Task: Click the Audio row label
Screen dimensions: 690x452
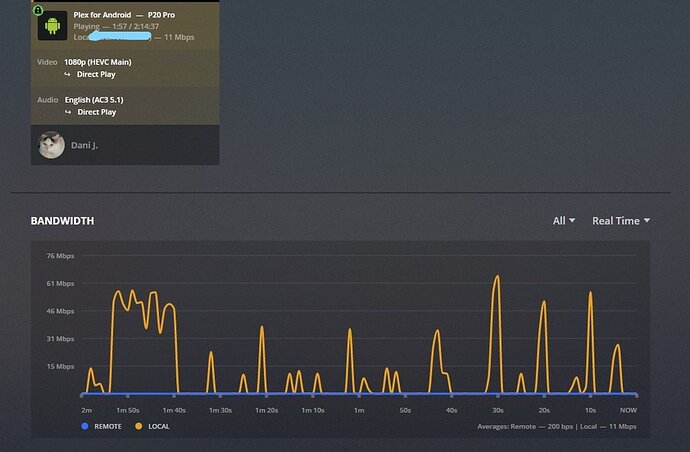Action: click(48, 100)
